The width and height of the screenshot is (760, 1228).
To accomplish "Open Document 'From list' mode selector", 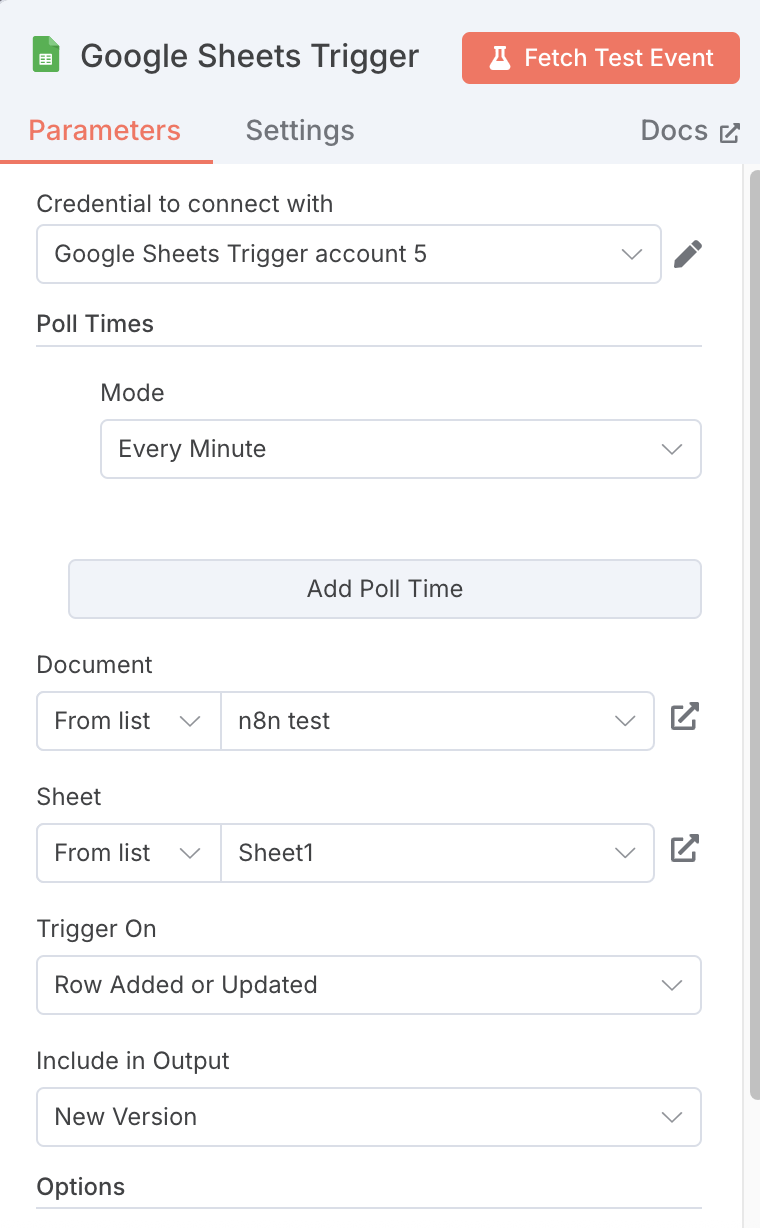I will (127, 721).
